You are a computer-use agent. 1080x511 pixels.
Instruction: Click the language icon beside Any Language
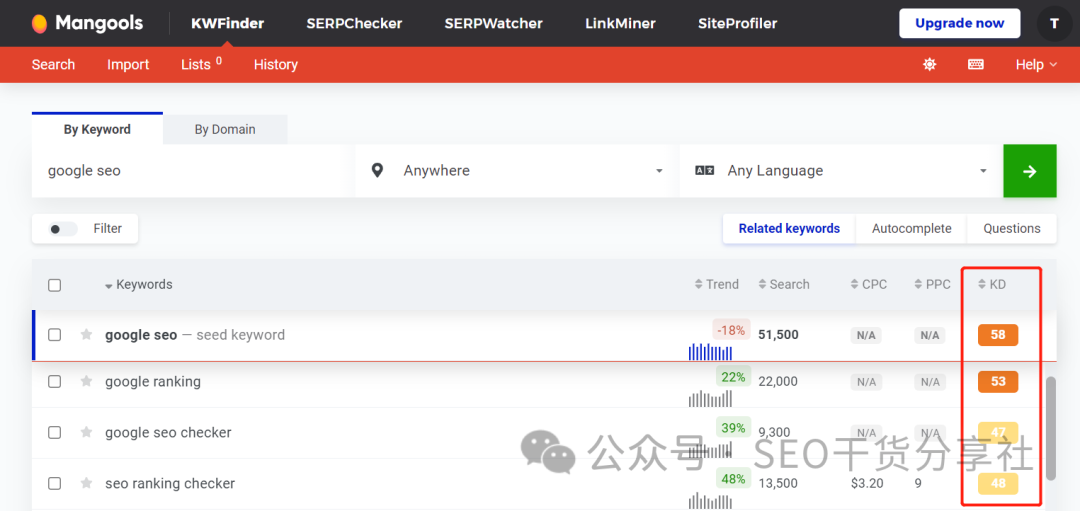coord(705,171)
